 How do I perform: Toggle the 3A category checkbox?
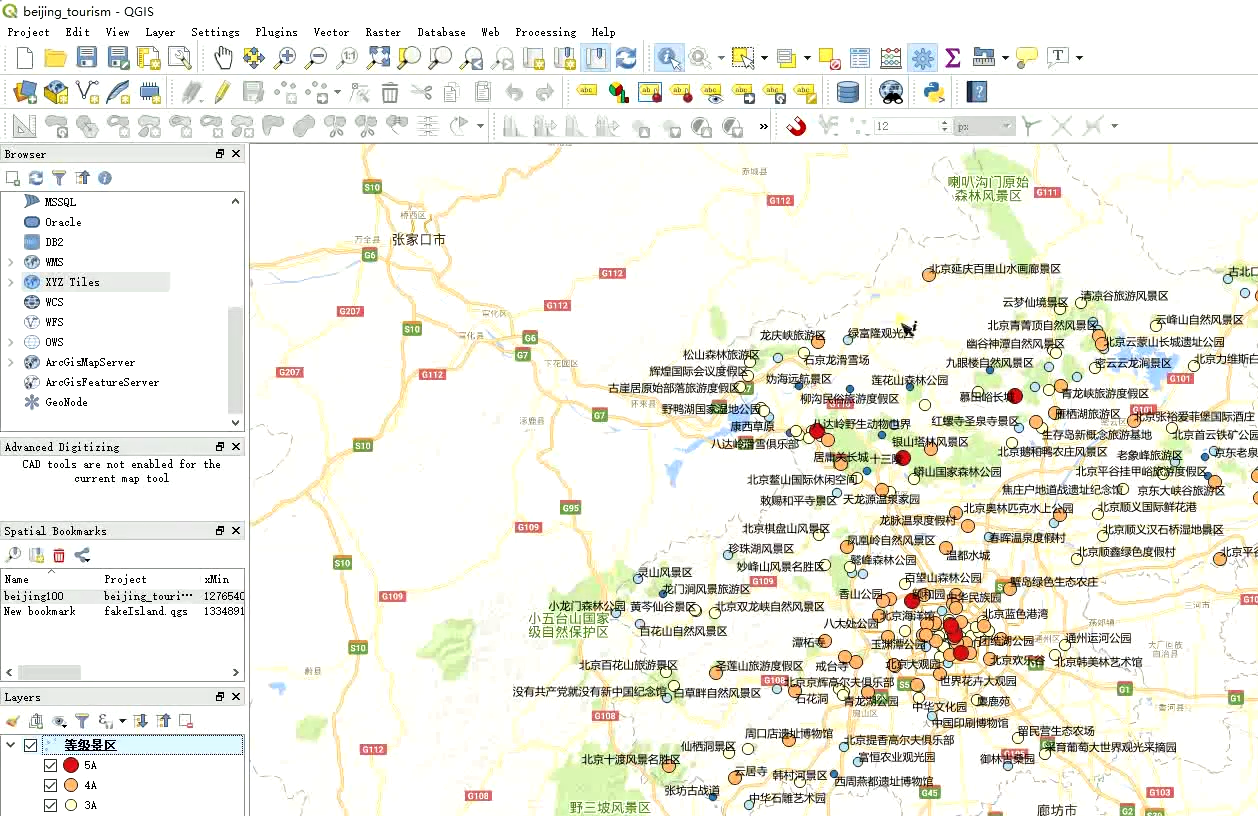51,805
